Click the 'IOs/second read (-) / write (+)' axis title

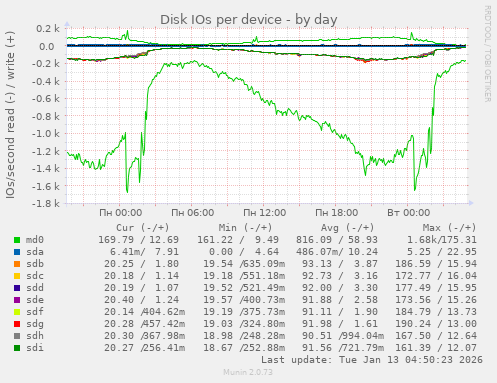click(10, 115)
